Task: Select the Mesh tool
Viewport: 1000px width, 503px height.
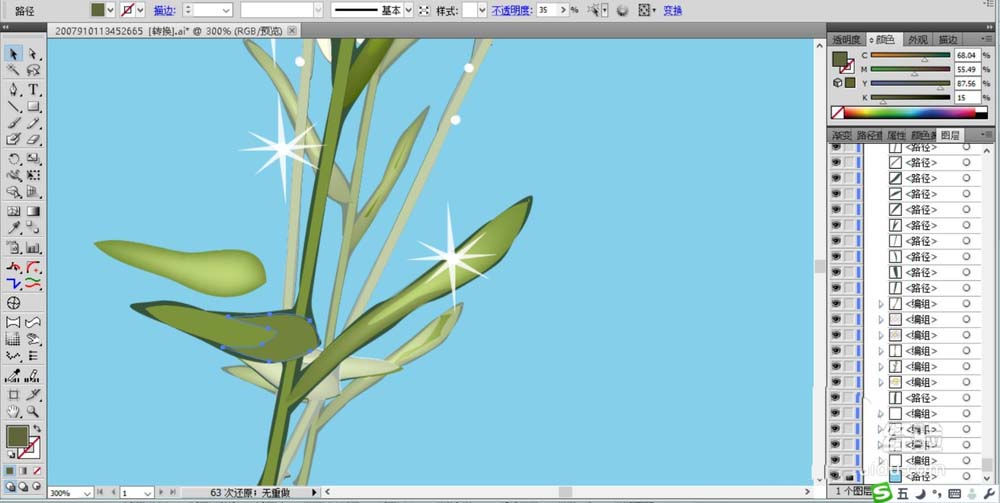Action: 13,211
